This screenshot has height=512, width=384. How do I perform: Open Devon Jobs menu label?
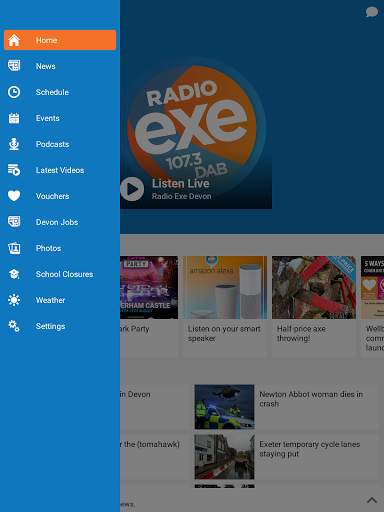coord(57,222)
